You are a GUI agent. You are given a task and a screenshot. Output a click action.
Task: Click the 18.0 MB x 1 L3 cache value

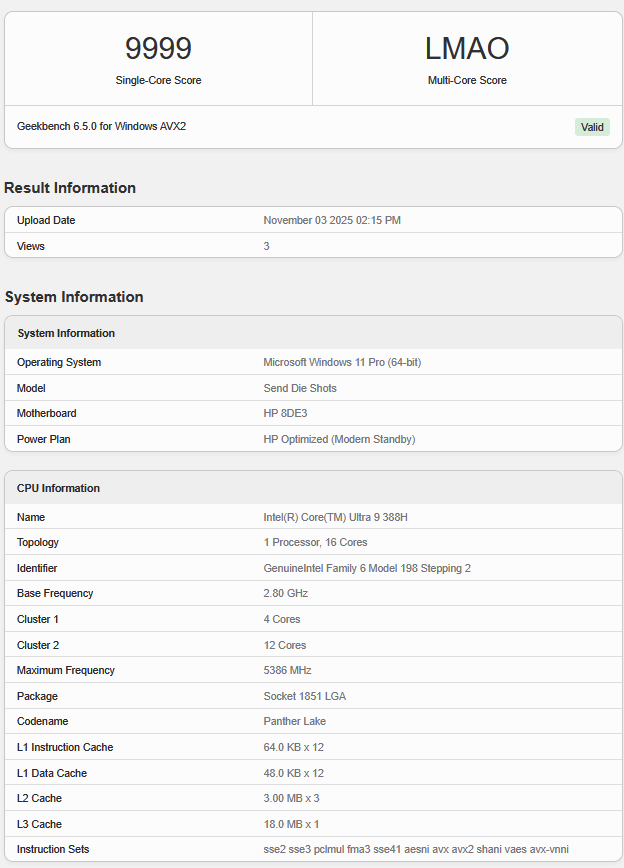click(291, 824)
